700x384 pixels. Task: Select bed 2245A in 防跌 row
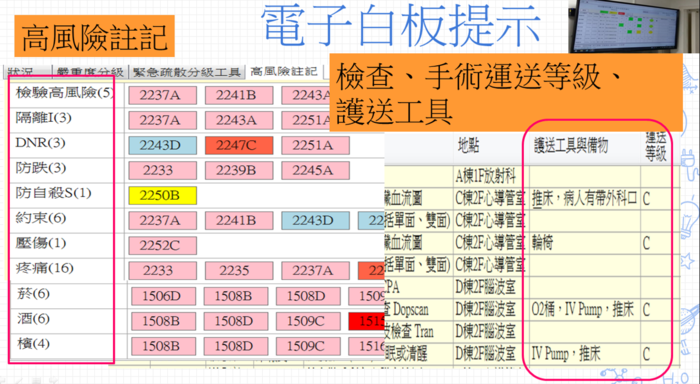(x=315, y=171)
